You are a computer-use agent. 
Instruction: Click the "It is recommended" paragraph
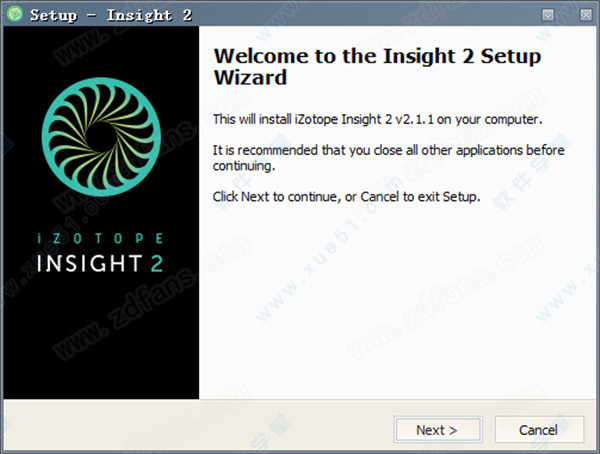pos(388,158)
